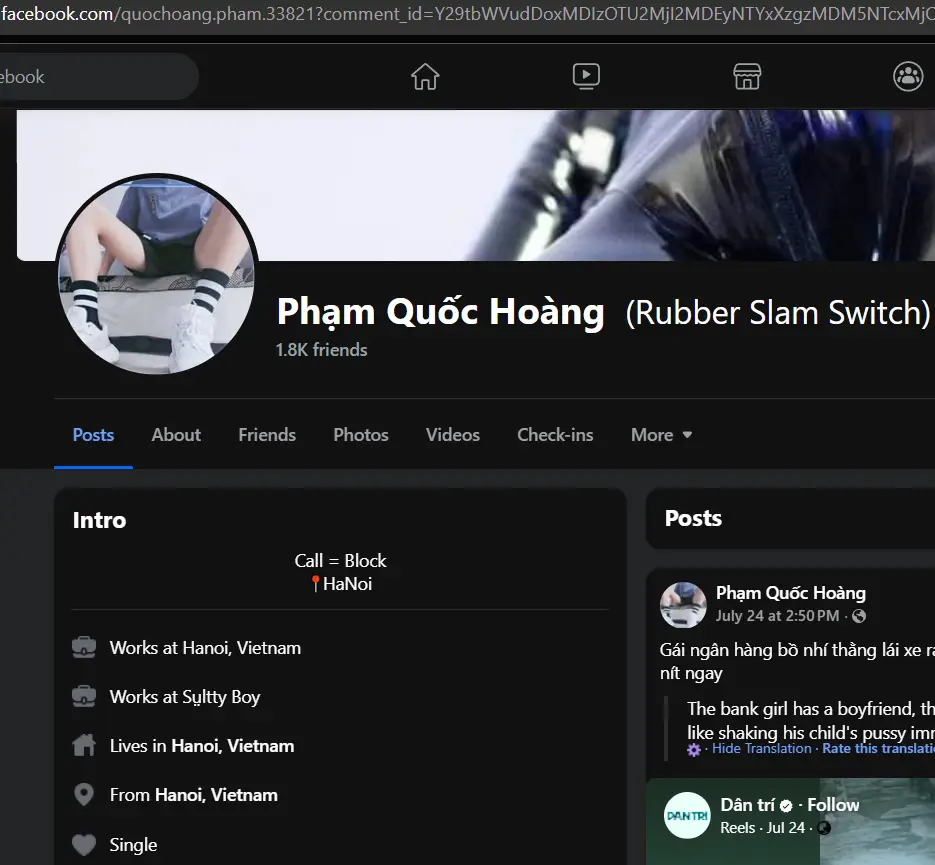Screen dimensions: 935x865
Task: Open the Groups icon in top bar
Action: point(908,76)
